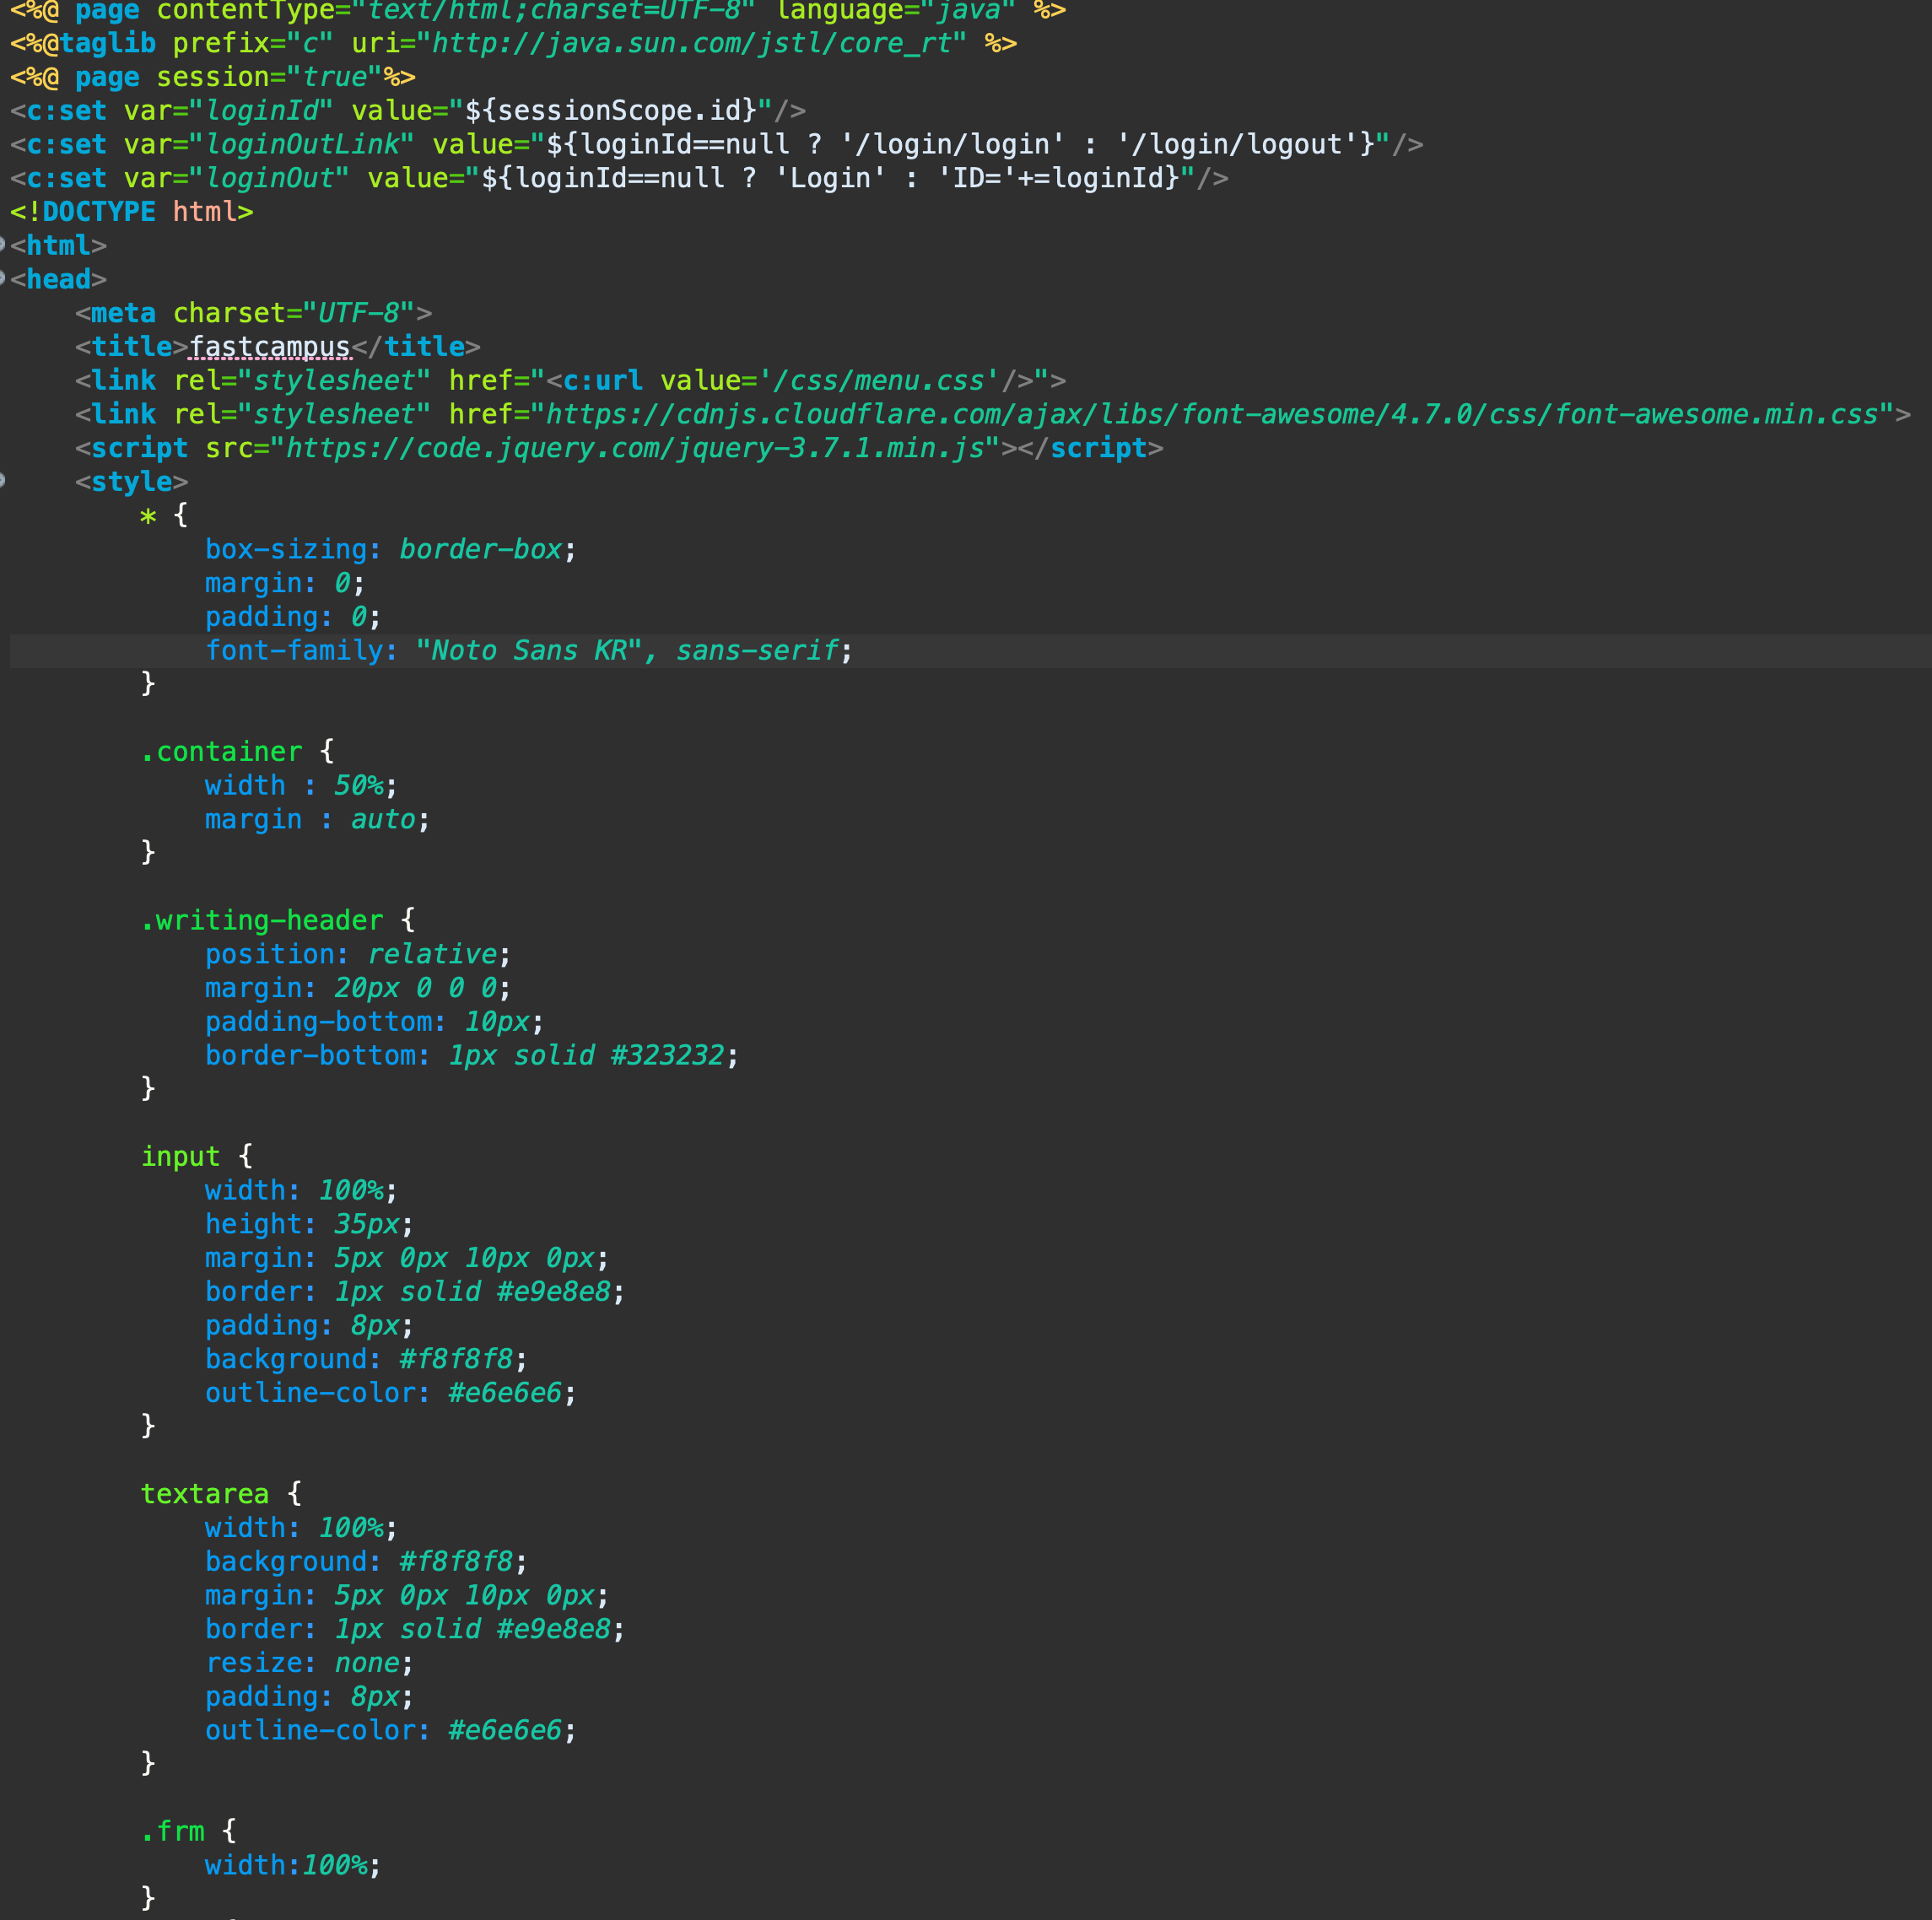The width and height of the screenshot is (1932, 1920).
Task: Place cursor on highlighted font-family line
Action: coord(528,651)
